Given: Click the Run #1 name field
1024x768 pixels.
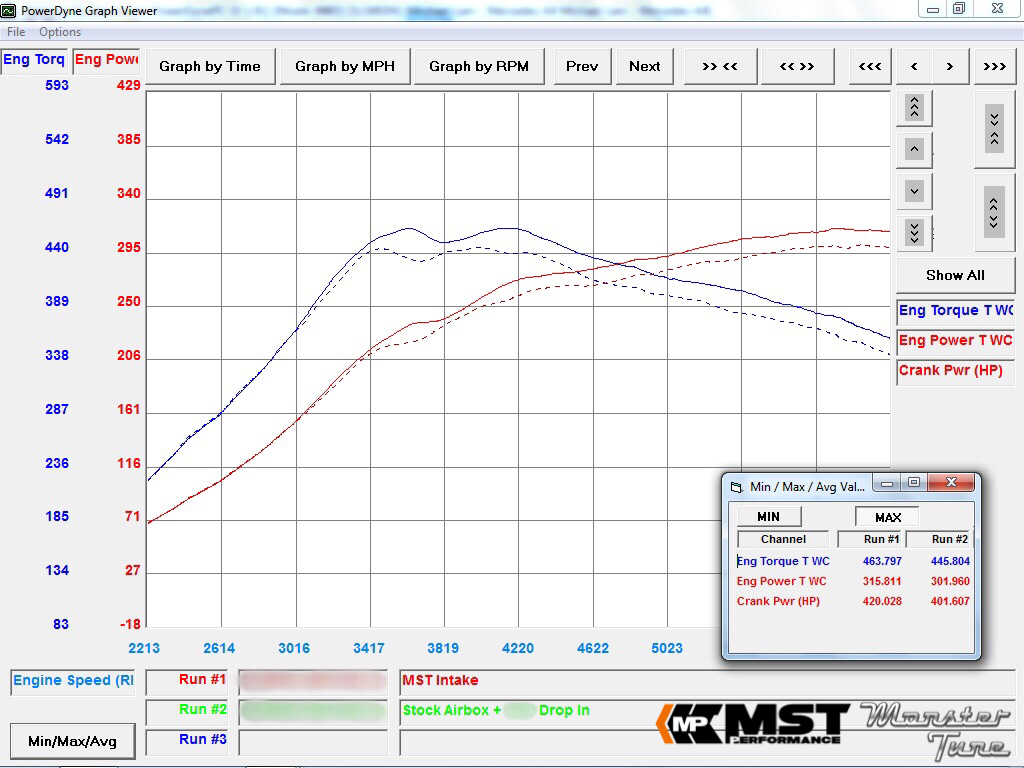Looking at the screenshot, I should [313, 681].
